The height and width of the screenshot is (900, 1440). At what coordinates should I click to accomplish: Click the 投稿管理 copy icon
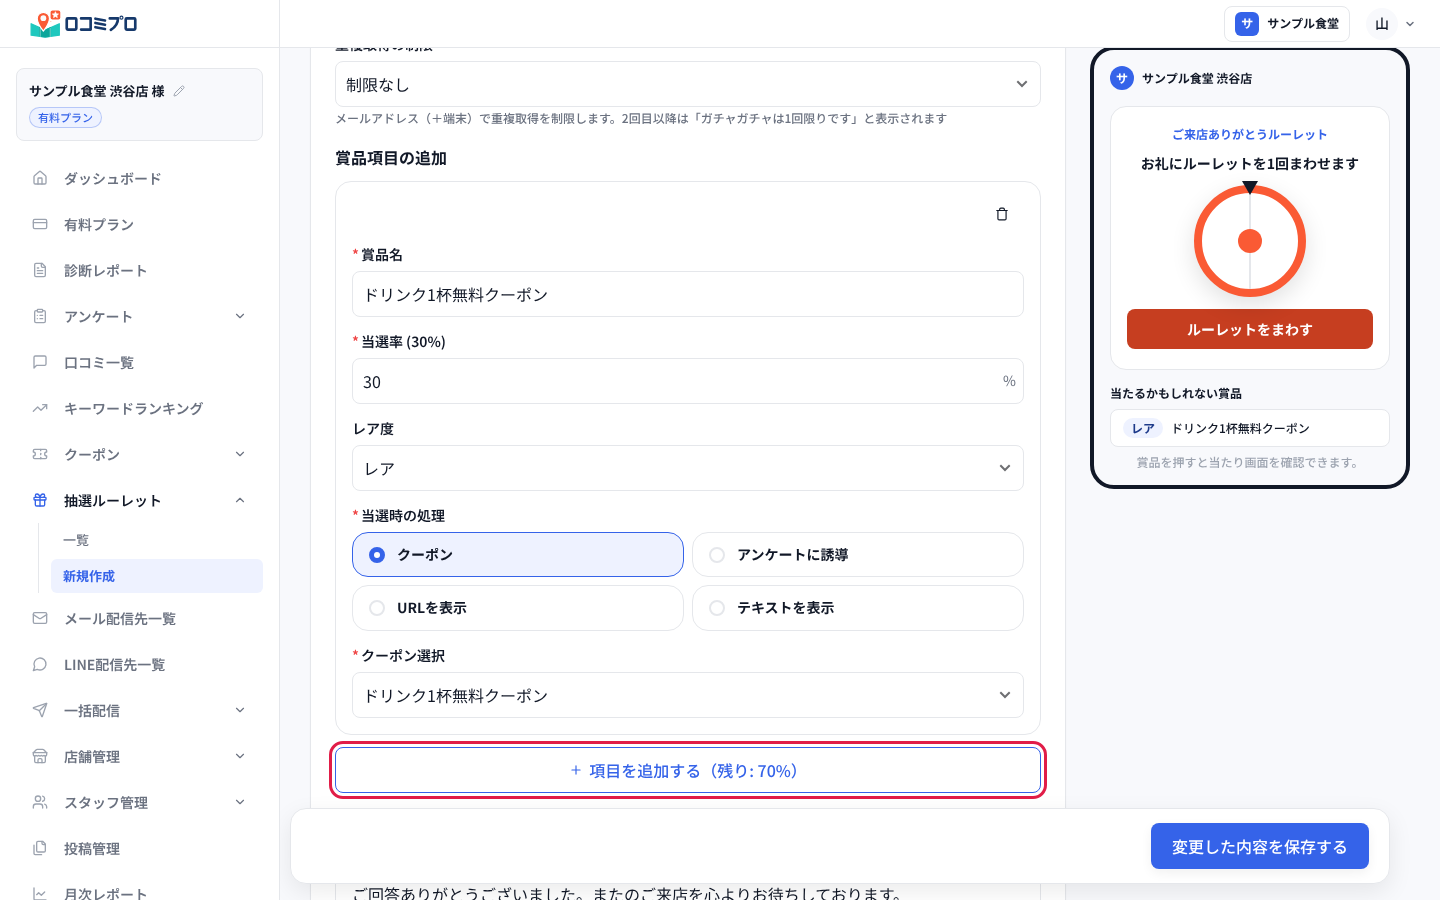pos(40,848)
